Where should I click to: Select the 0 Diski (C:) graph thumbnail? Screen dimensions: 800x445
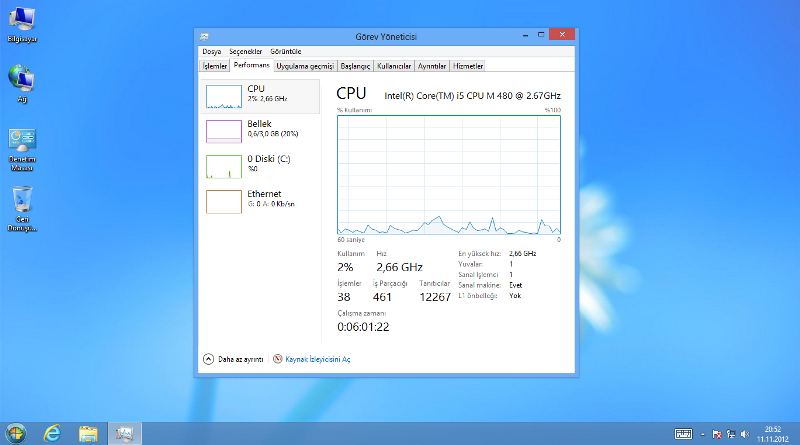click(224, 166)
